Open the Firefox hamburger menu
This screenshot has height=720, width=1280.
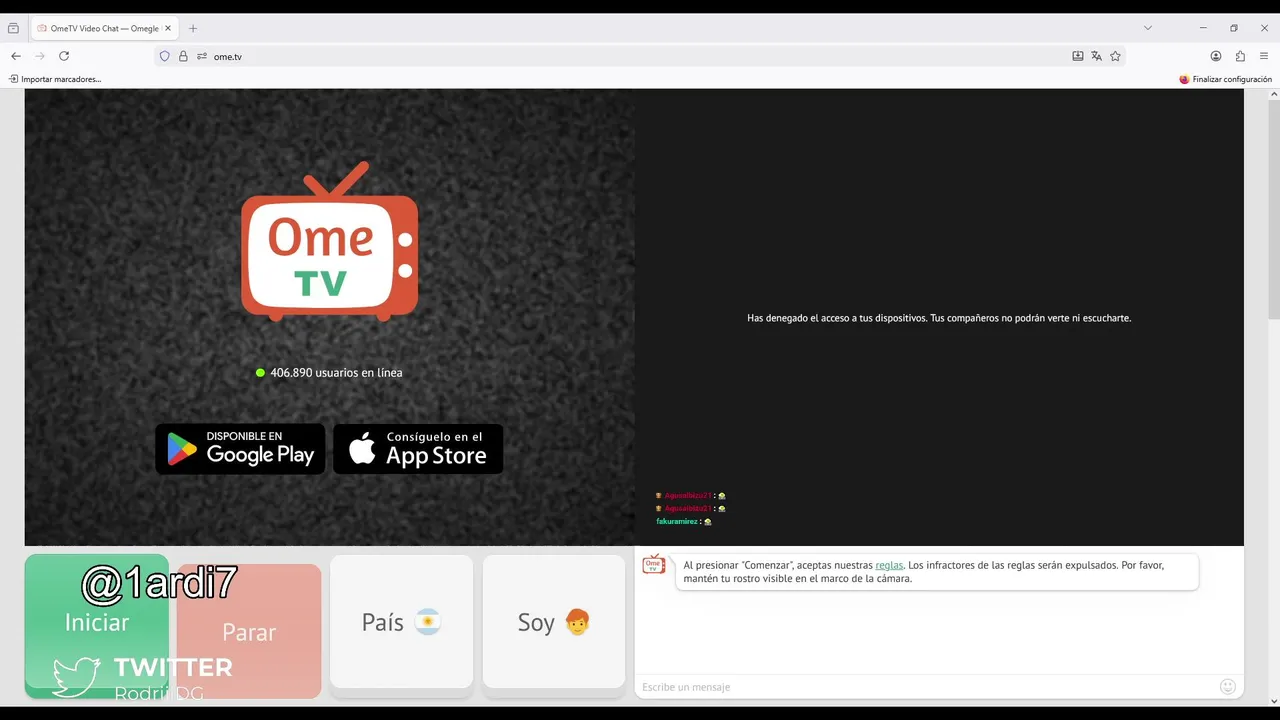click(x=1264, y=56)
